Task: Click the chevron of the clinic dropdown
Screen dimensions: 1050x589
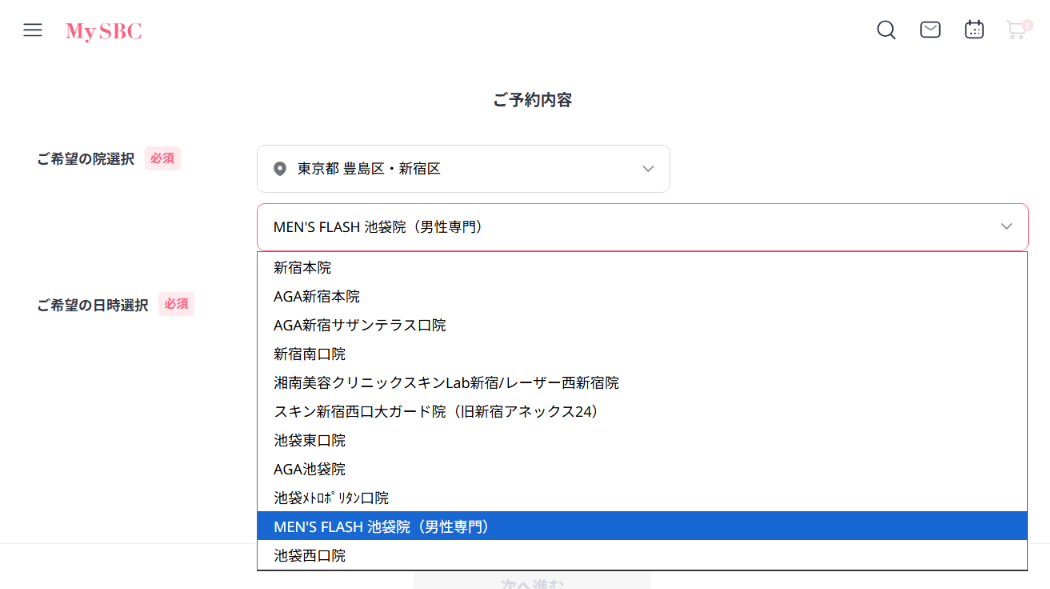Action: (1006, 227)
